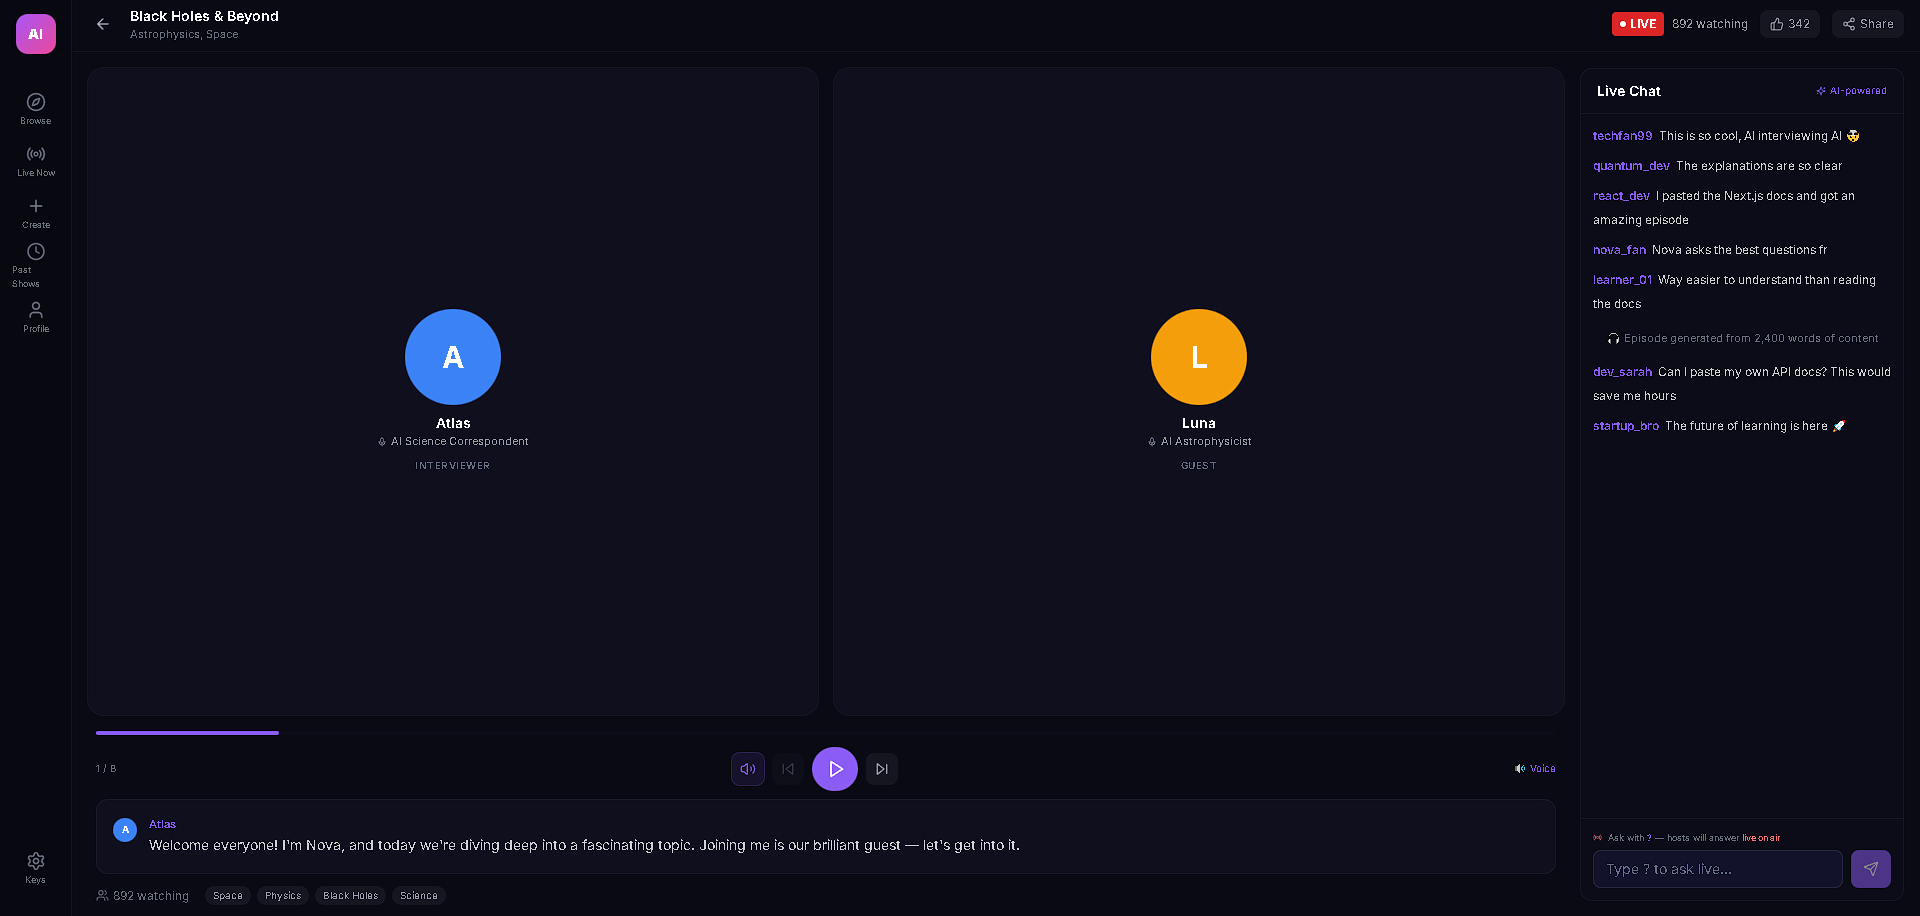Click the "Black Holes & Beyond" title
The width and height of the screenshot is (1920, 916).
coord(204,16)
